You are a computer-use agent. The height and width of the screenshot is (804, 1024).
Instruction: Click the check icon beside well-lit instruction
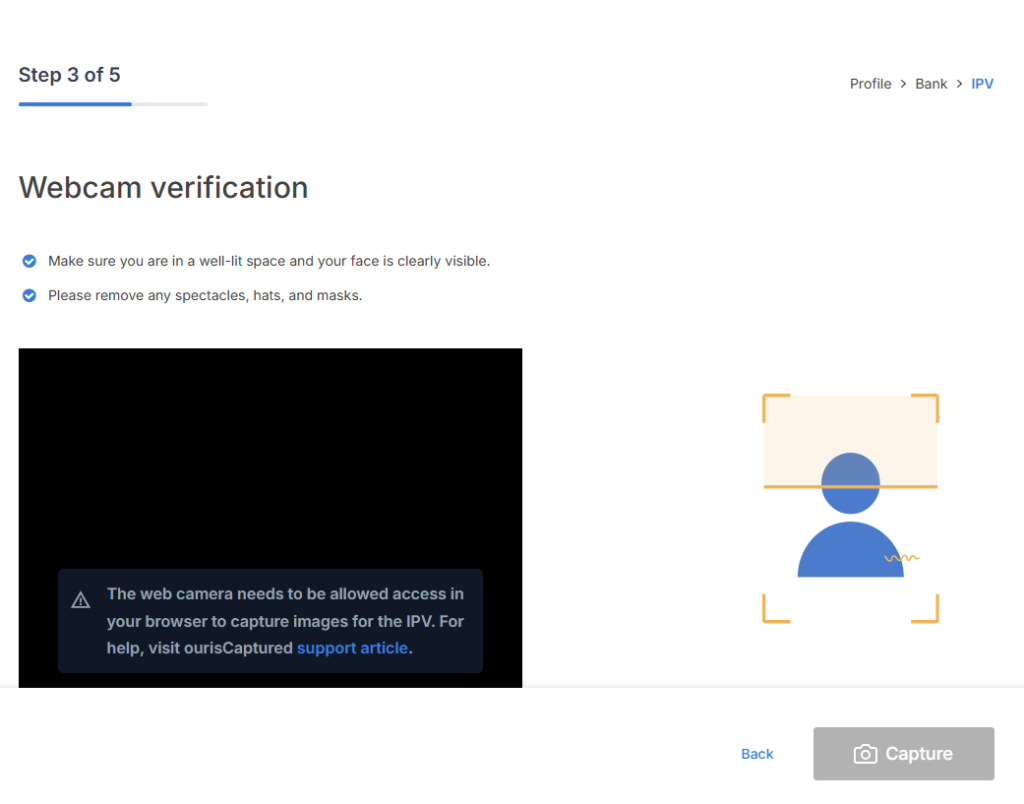(x=30, y=261)
